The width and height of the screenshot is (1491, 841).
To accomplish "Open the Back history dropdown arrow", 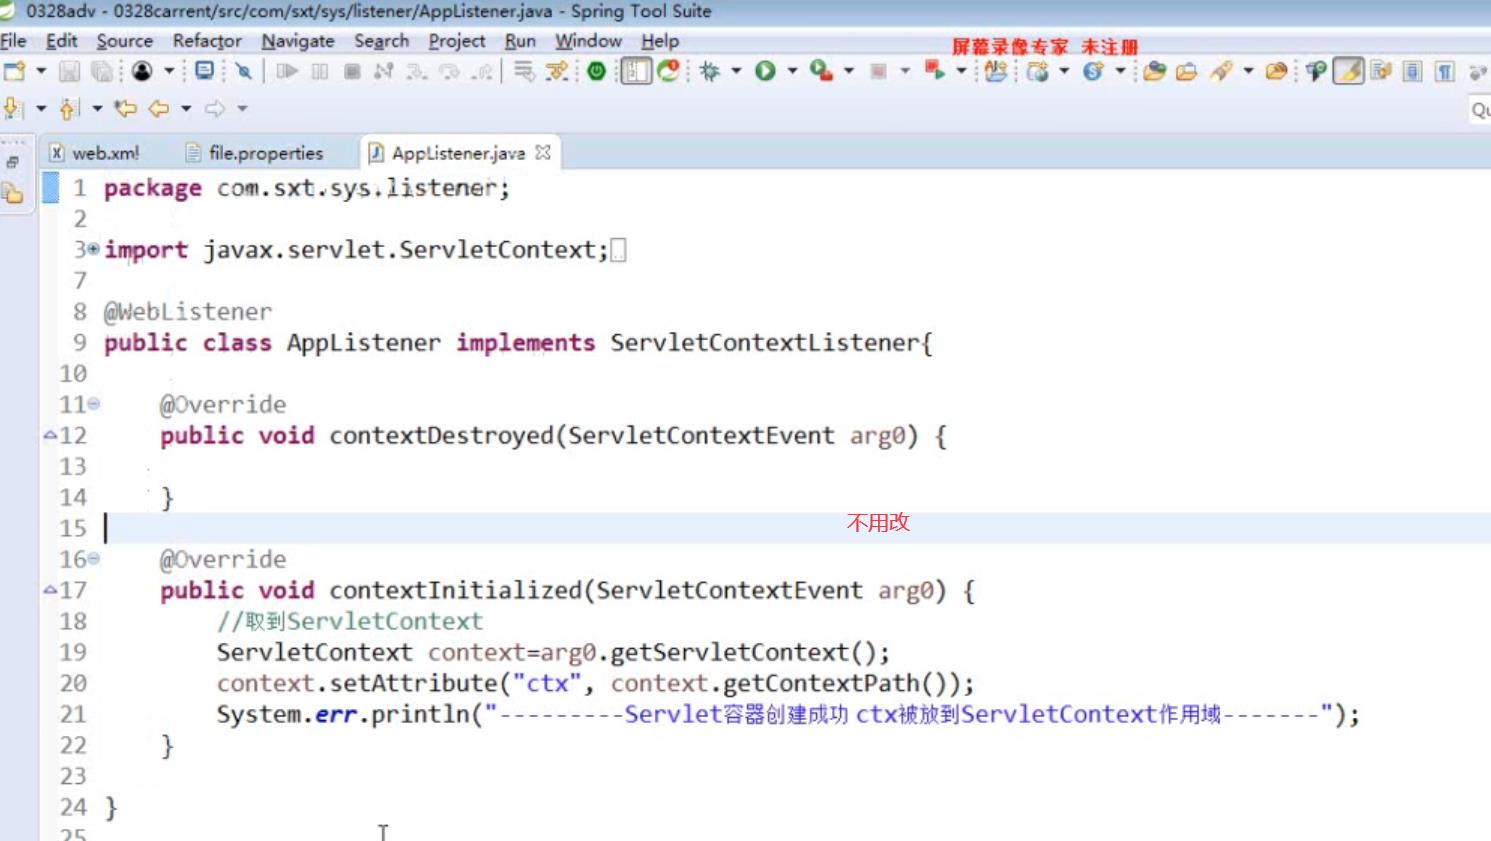I will coord(186,108).
